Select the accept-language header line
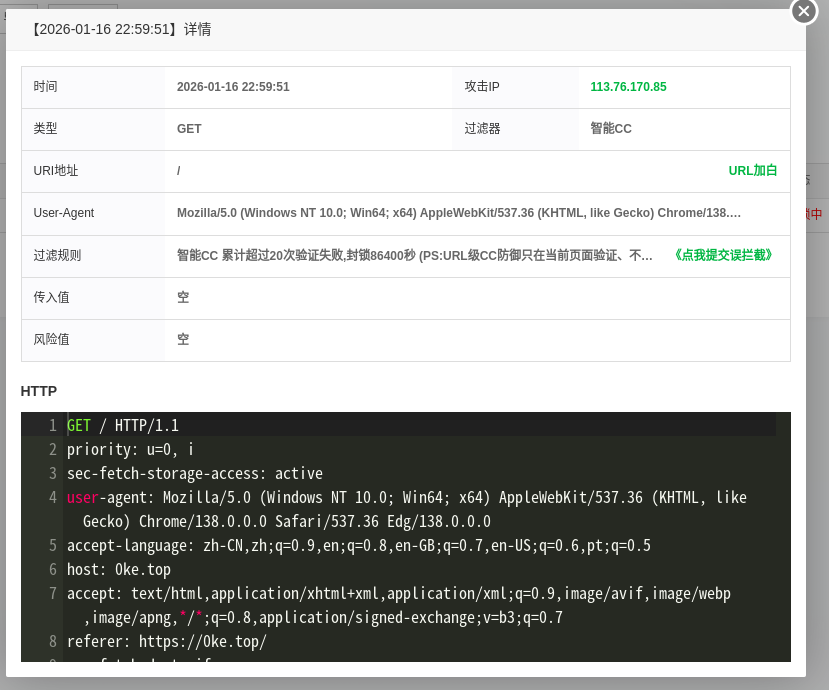The image size is (829, 690). (x=300, y=545)
